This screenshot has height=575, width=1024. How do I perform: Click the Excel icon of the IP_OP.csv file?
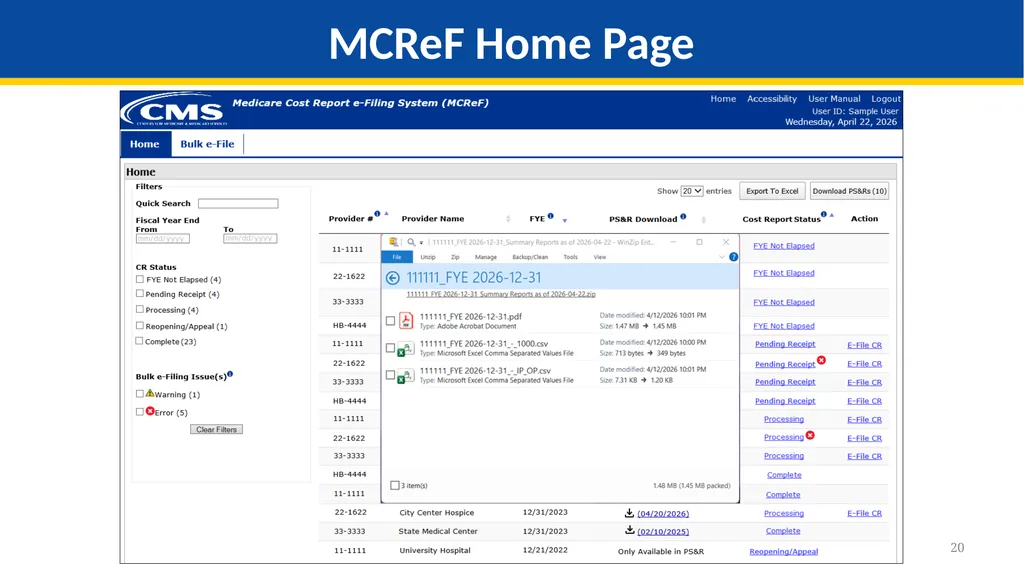406,376
